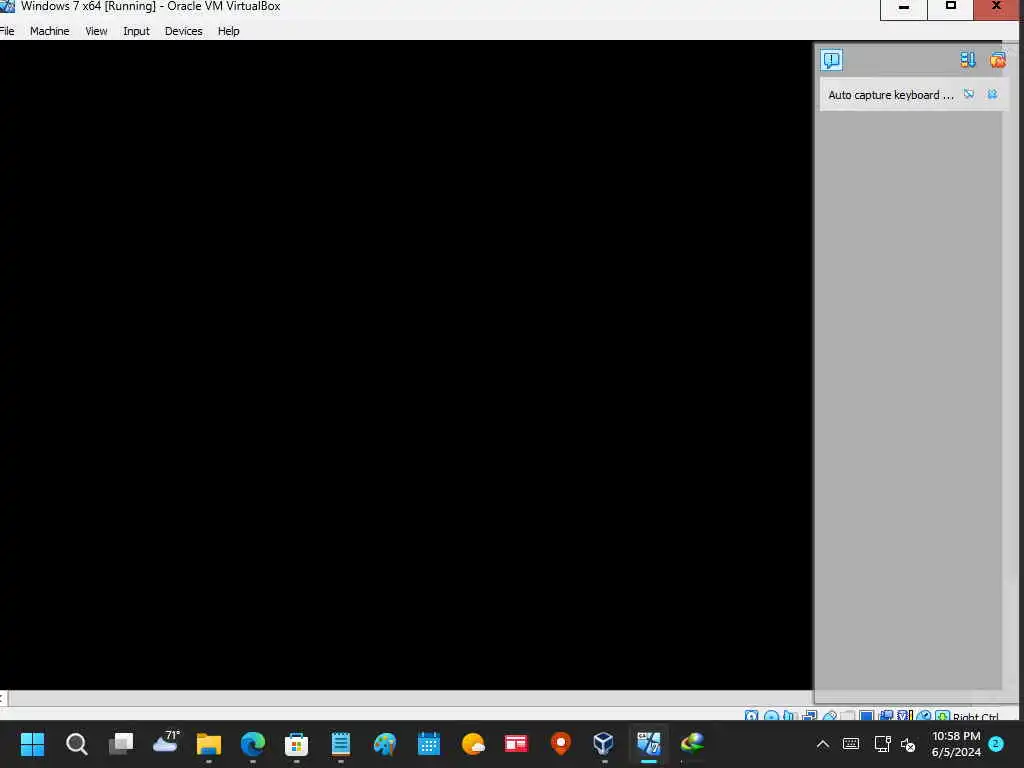Open the Notepad taskbar icon
This screenshot has height=768, width=1024.
click(x=340, y=744)
